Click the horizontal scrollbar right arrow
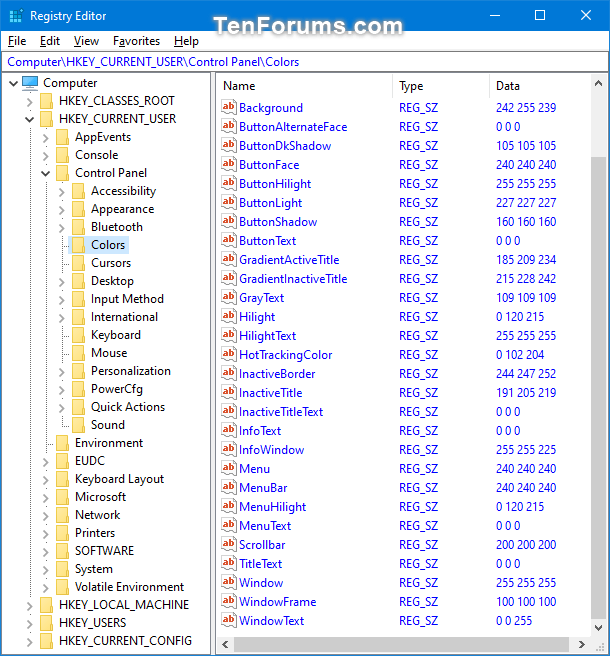The image size is (610, 656). [582, 644]
